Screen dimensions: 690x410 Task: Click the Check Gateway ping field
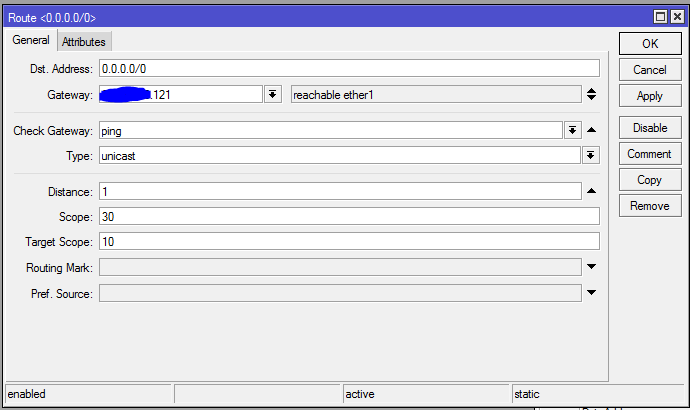click(330, 130)
